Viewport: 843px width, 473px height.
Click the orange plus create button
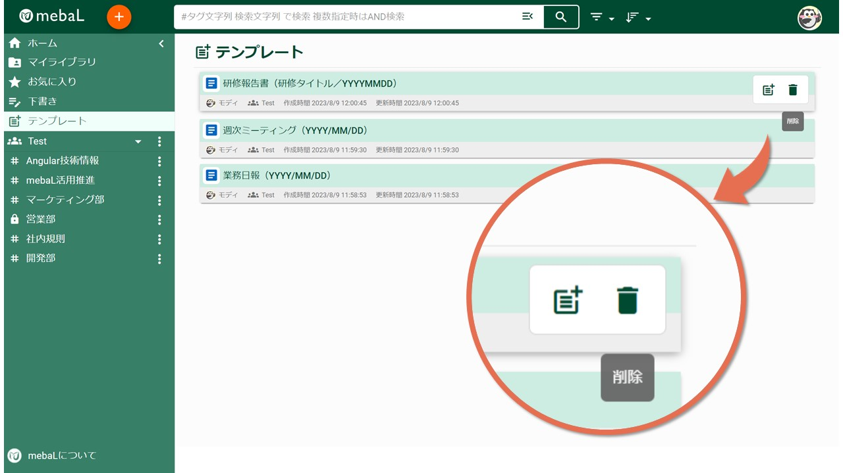[118, 17]
